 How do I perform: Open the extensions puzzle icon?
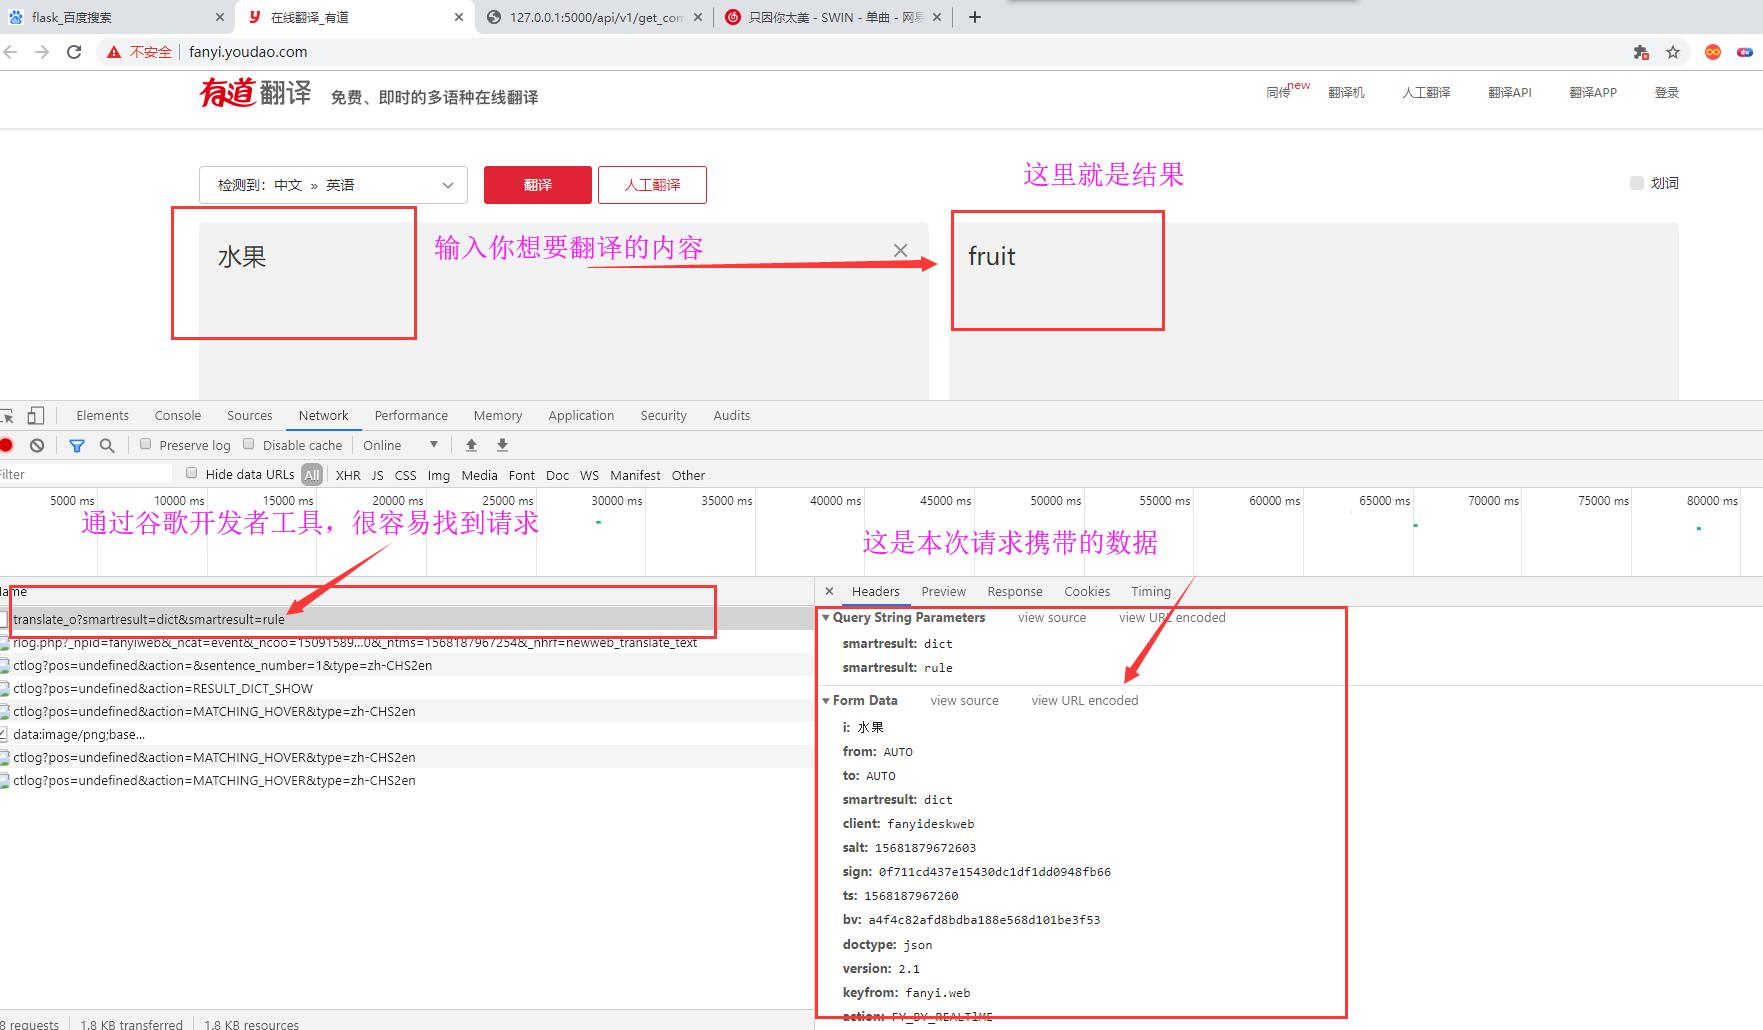pos(1640,52)
